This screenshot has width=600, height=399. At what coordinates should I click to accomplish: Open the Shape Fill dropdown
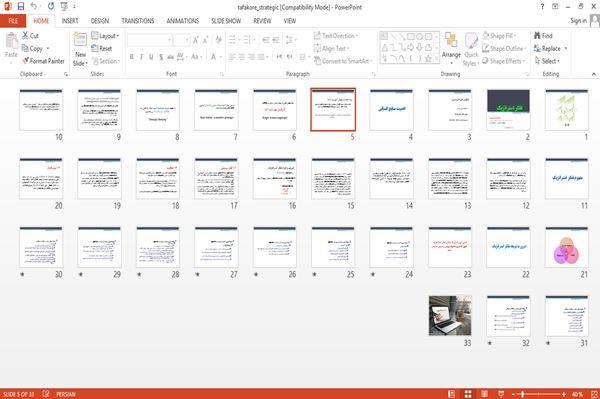499,36
